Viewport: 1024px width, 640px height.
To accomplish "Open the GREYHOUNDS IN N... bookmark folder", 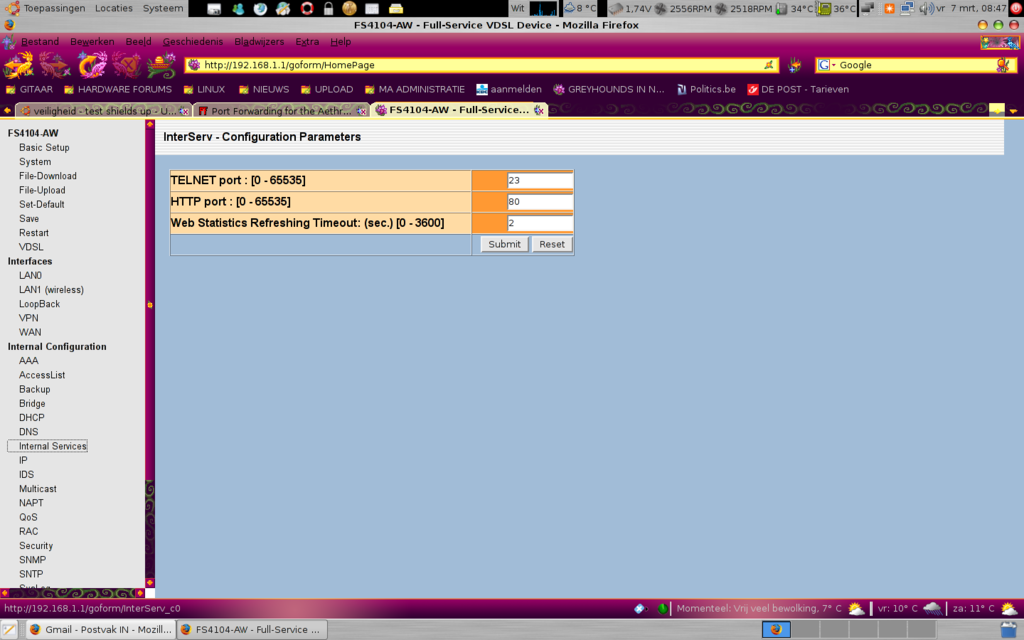I will [608, 89].
